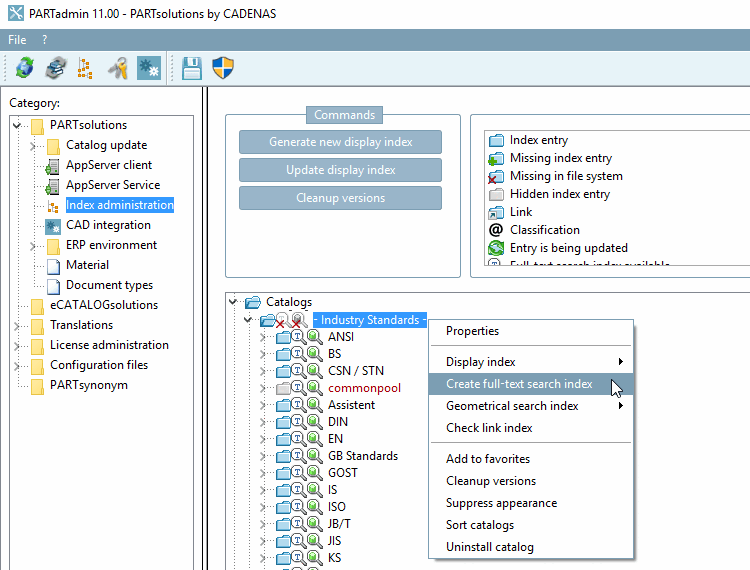Select Uninstall catalog from context menu
Screen dimensions: 750x570
click(x=489, y=547)
